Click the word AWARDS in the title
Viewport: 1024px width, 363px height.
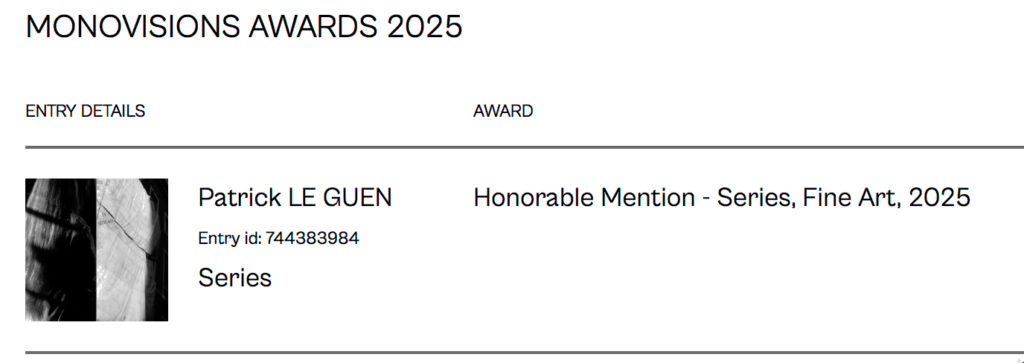314,27
